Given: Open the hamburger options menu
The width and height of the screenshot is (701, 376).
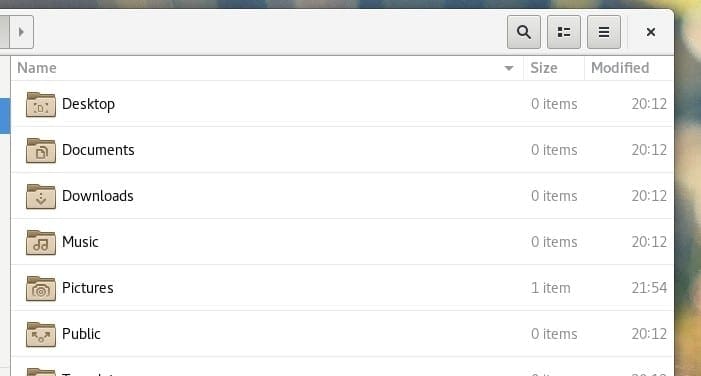Looking at the screenshot, I should pos(604,32).
